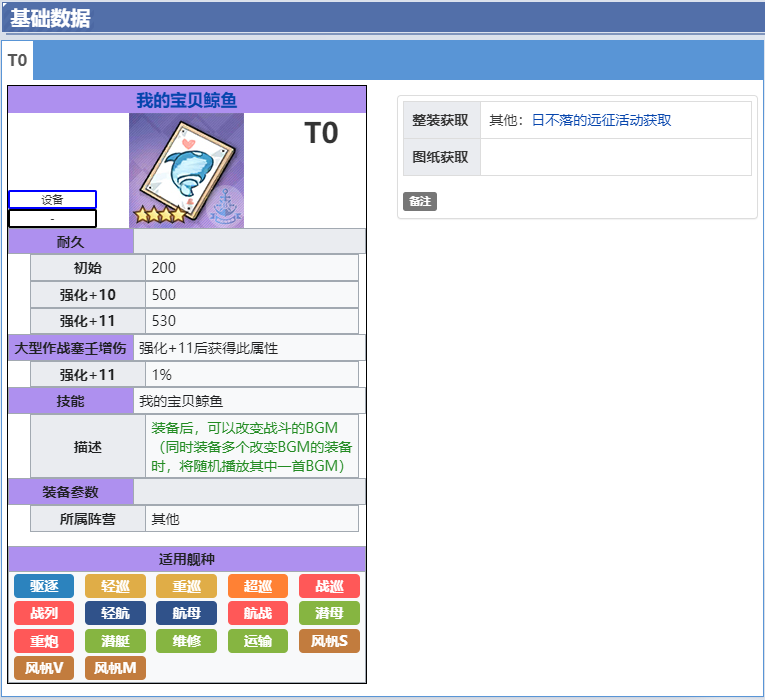Click 强化+11后获得此属性 text

(208, 348)
